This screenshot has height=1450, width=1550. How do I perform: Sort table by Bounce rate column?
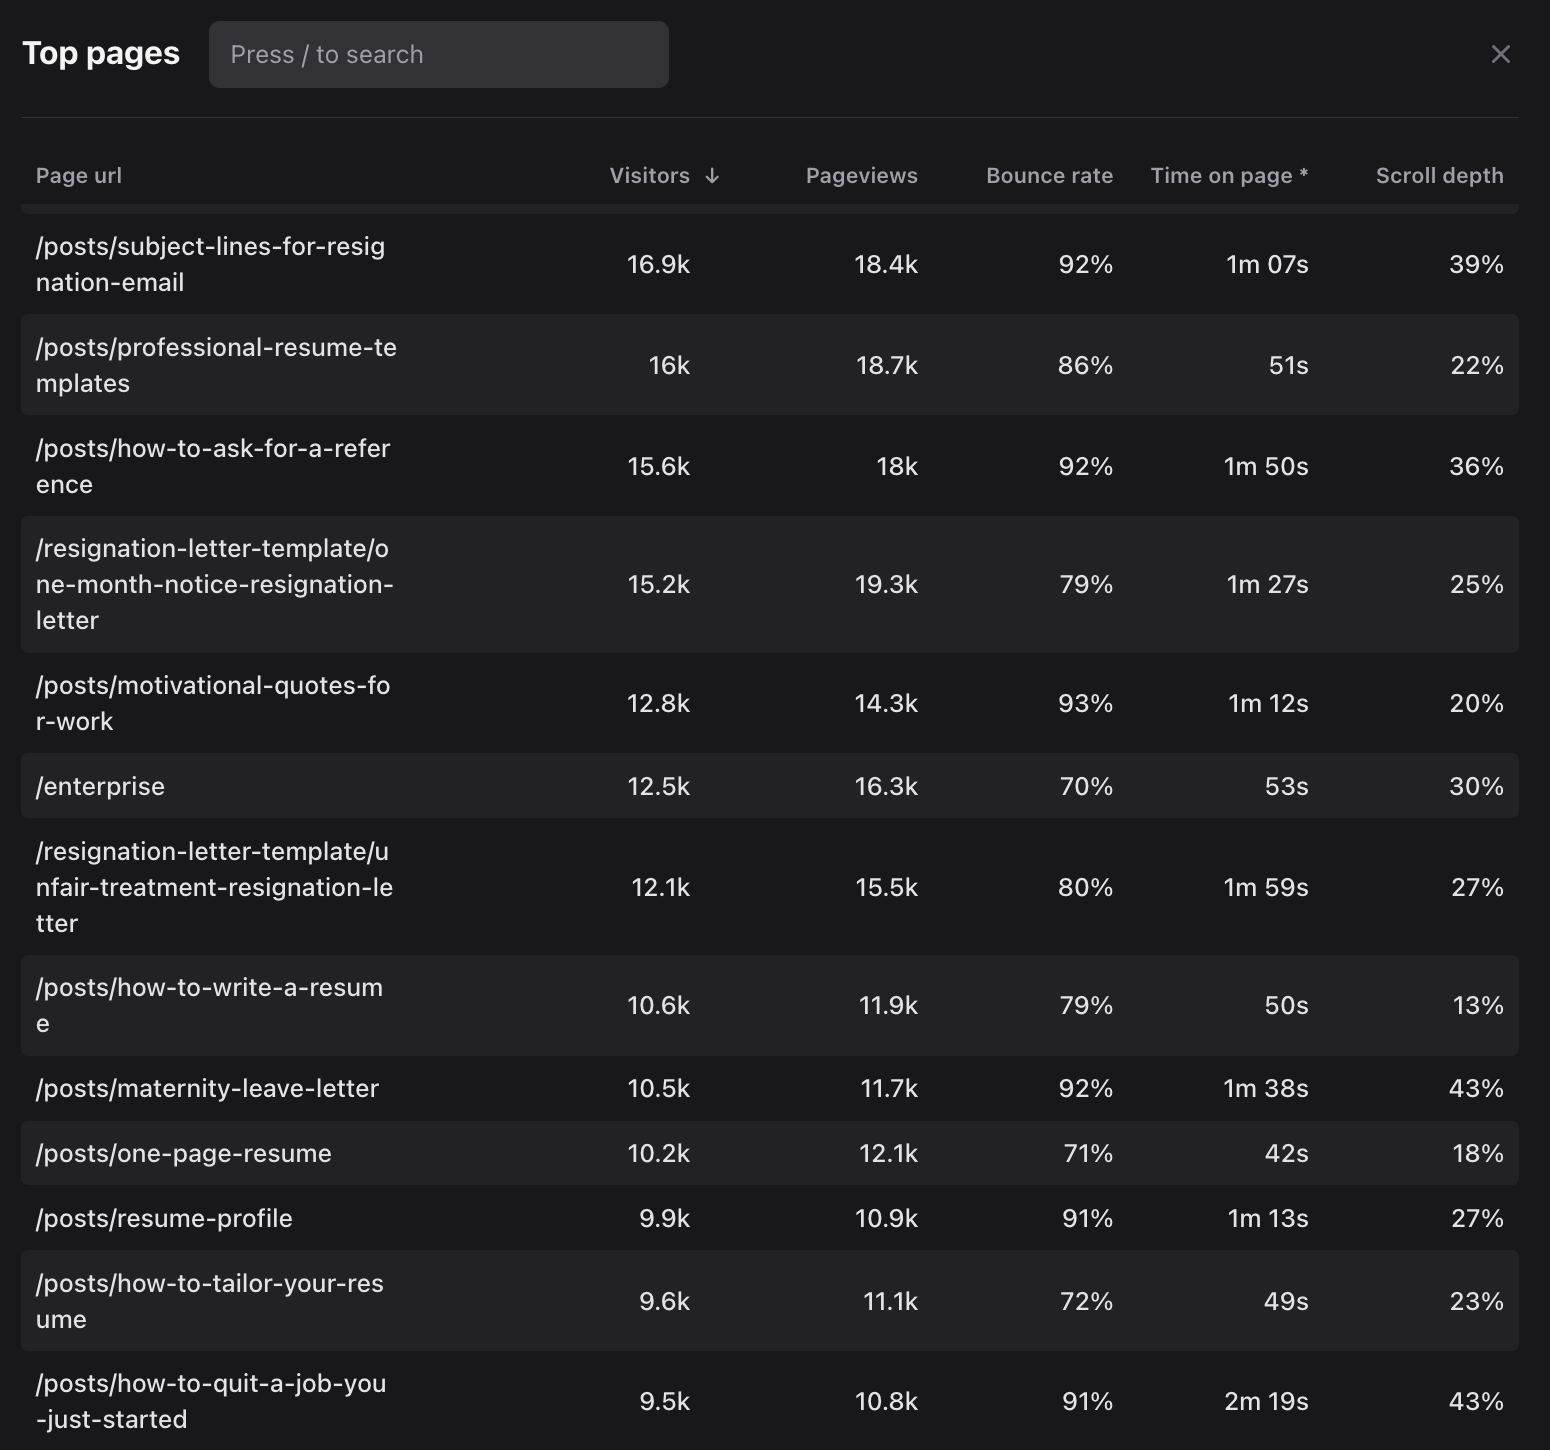pos(1049,176)
